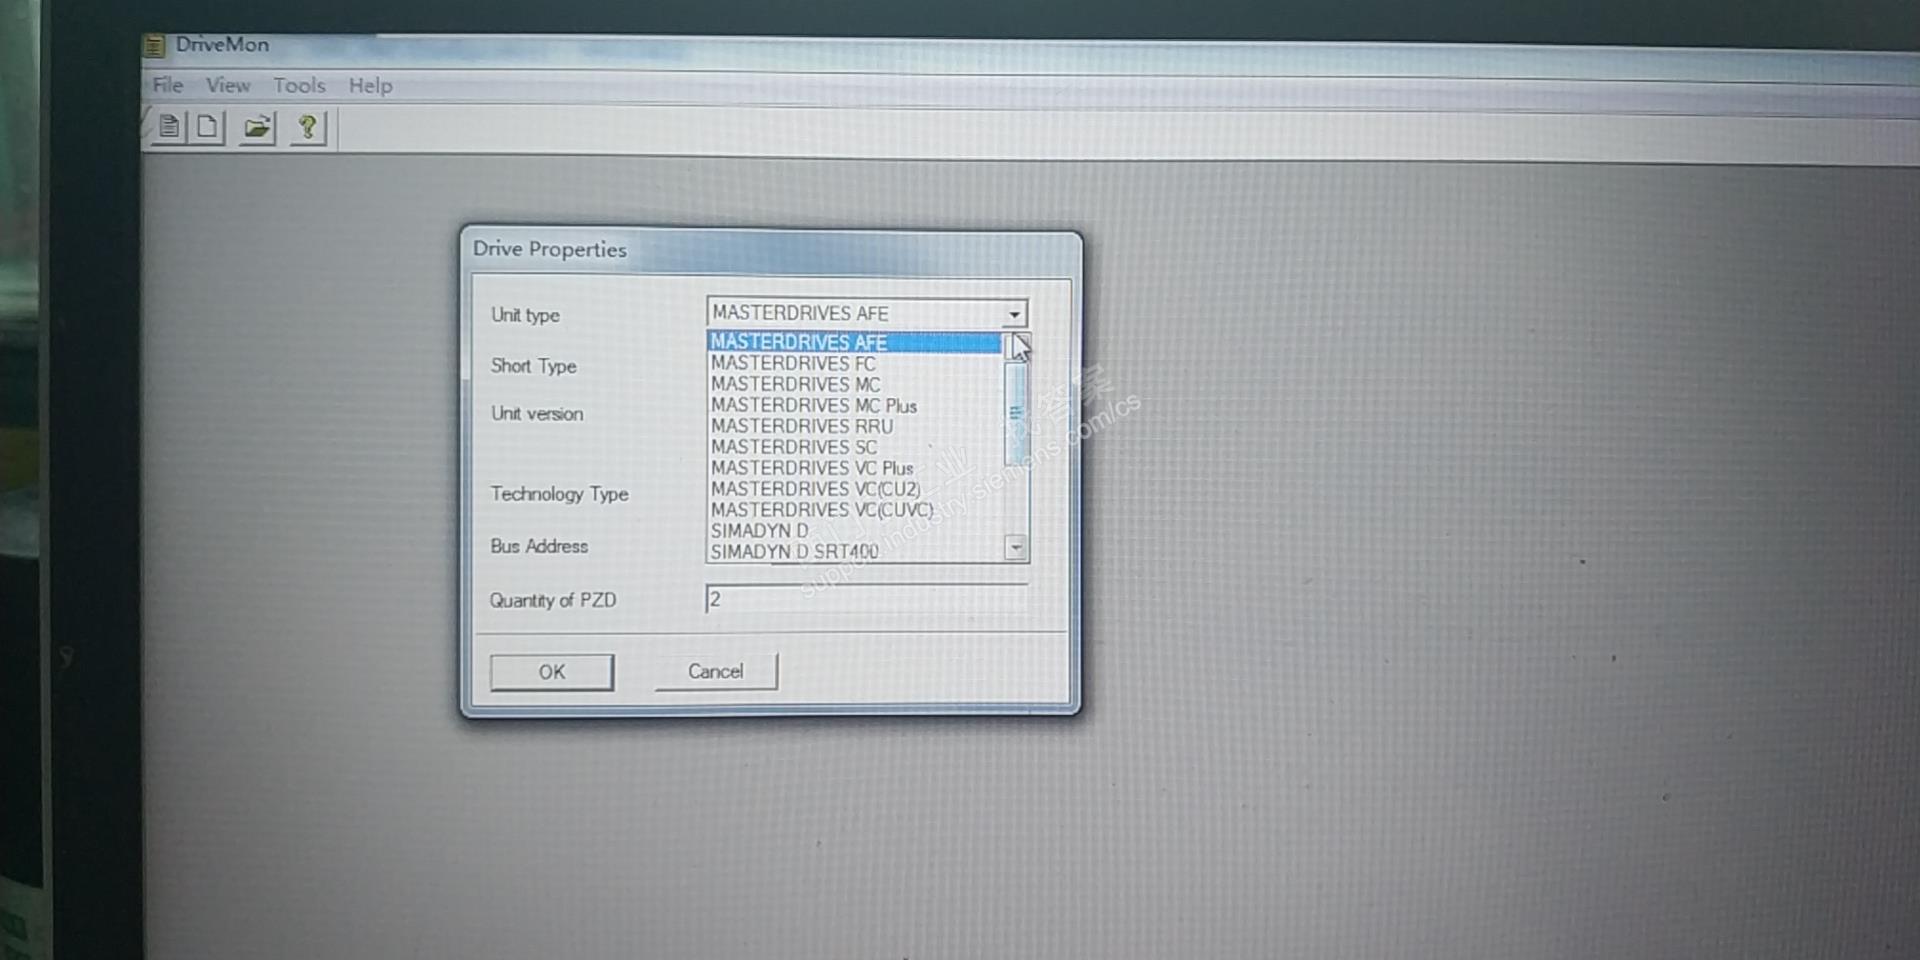Choose MASTERDRIVES MC Plus unit type
Screen dimensions: 1920x960
click(x=854, y=405)
